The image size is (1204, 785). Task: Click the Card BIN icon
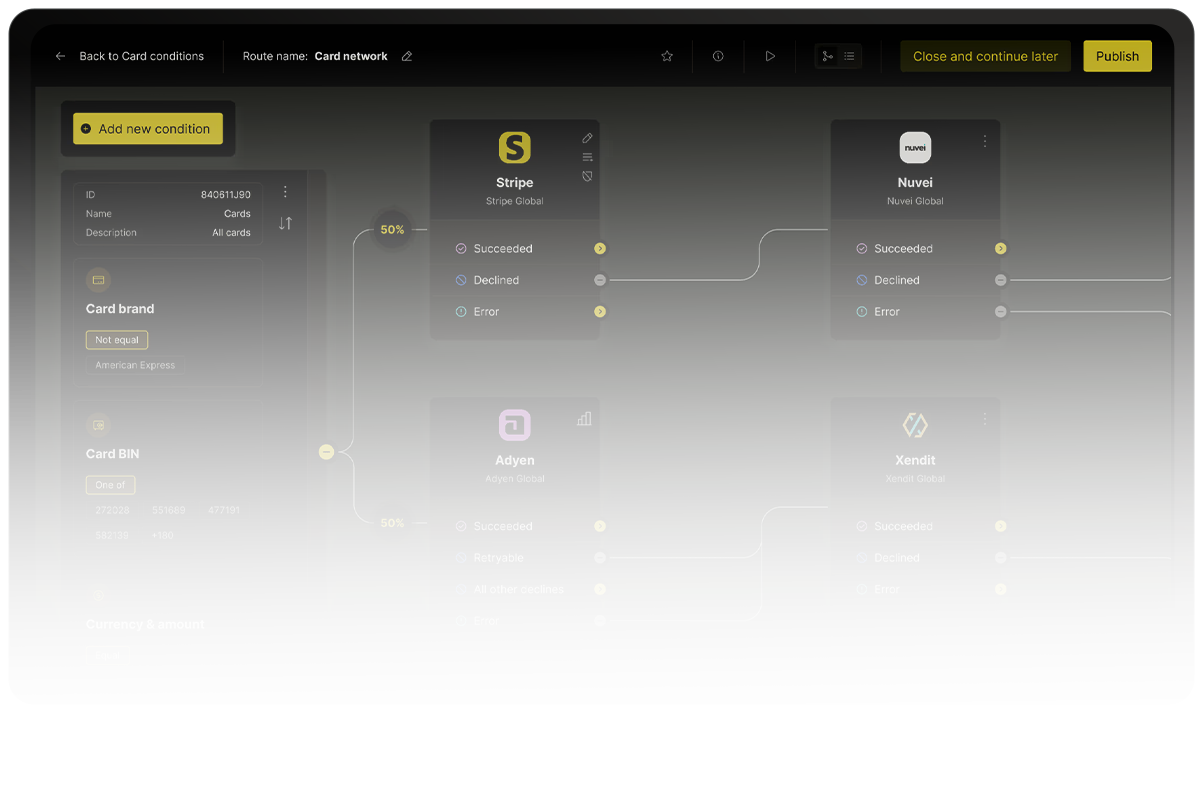[x=98, y=425]
